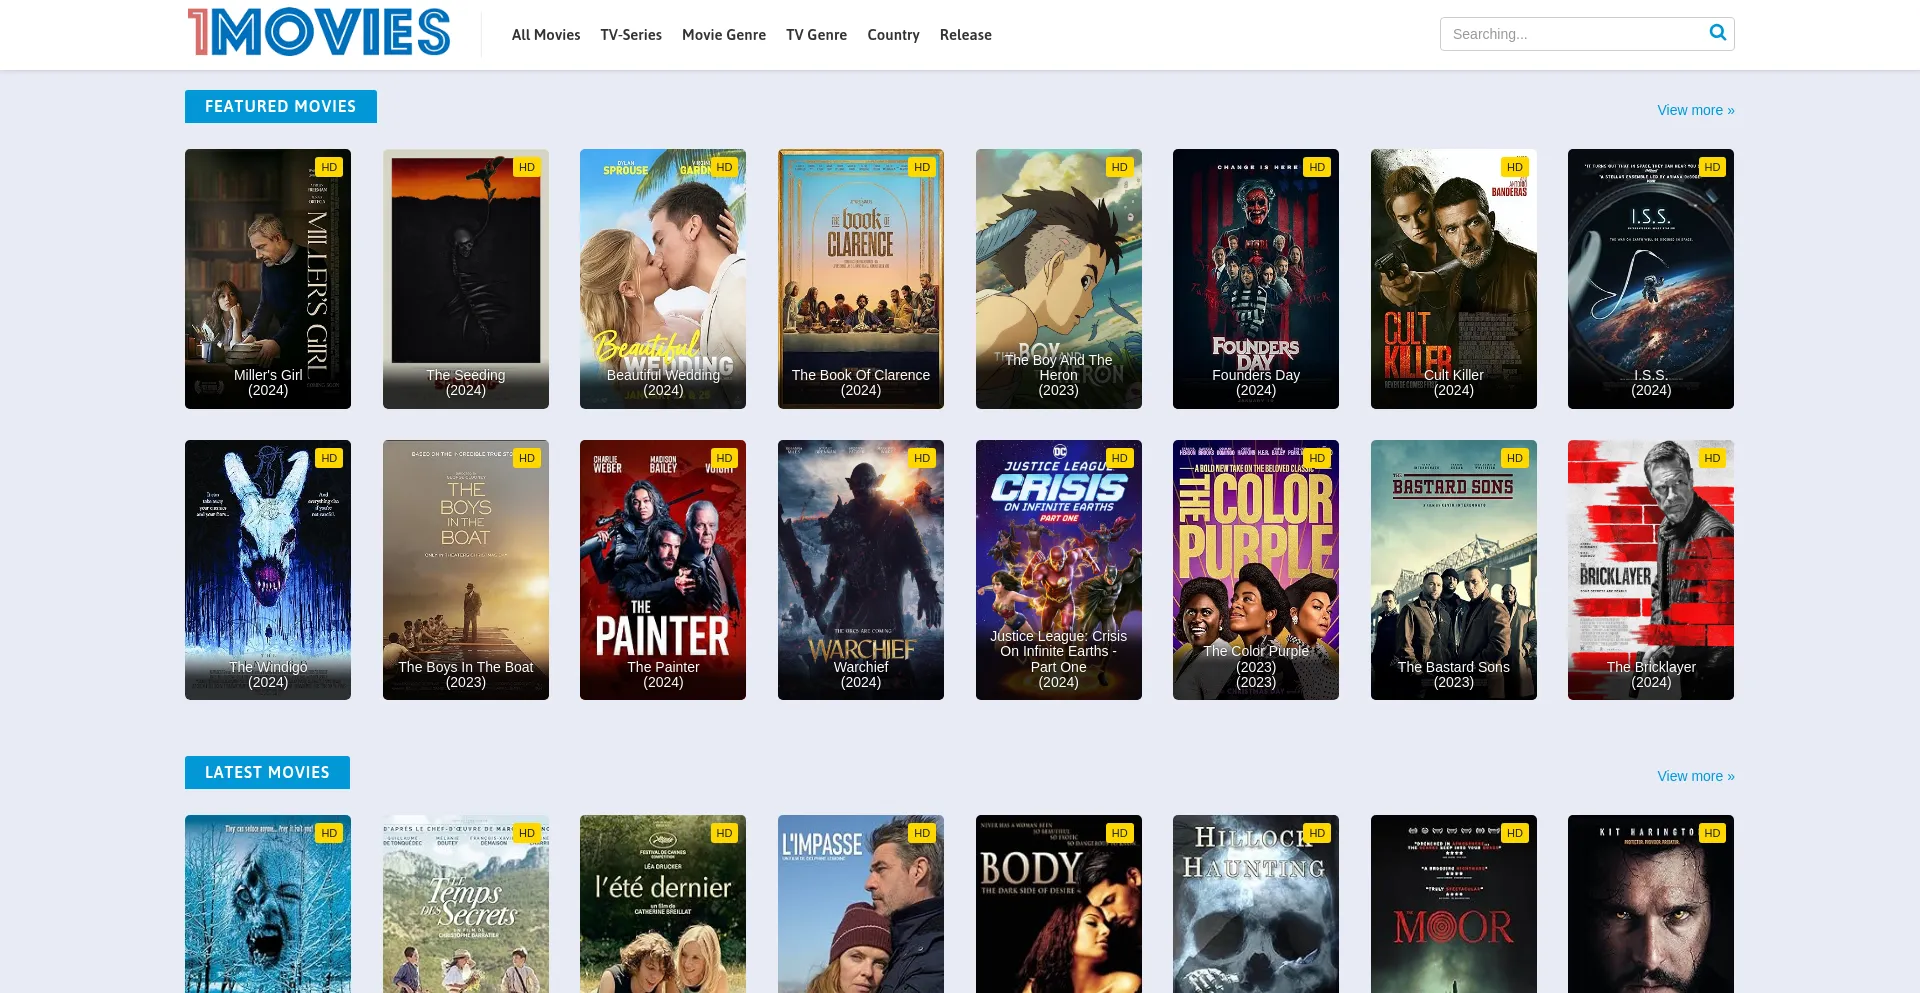The height and width of the screenshot is (993, 1920).
Task: Click HD badge on The Windigo poster
Action: click(329, 458)
